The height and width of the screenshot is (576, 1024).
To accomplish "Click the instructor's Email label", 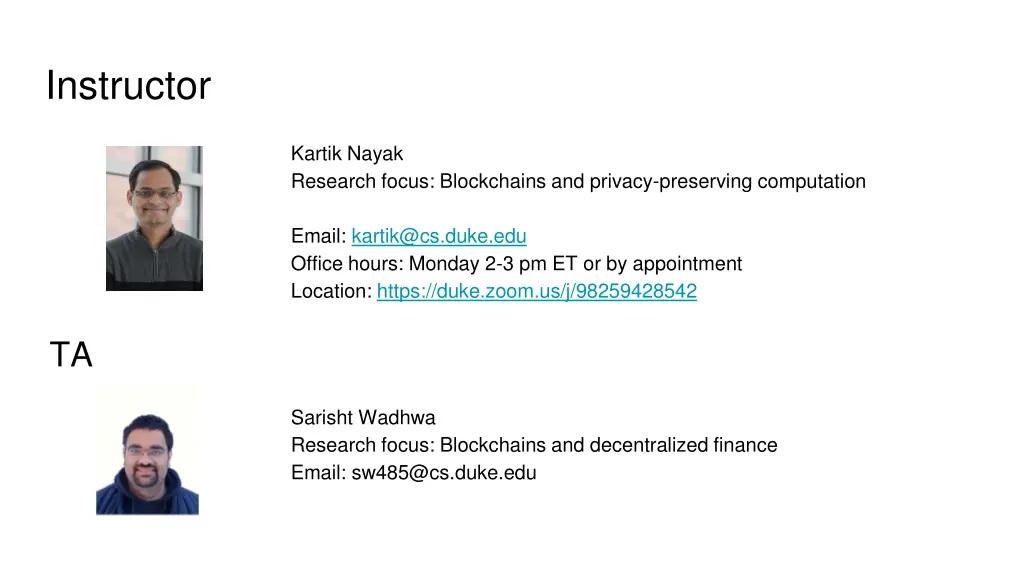I will (319, 236).
